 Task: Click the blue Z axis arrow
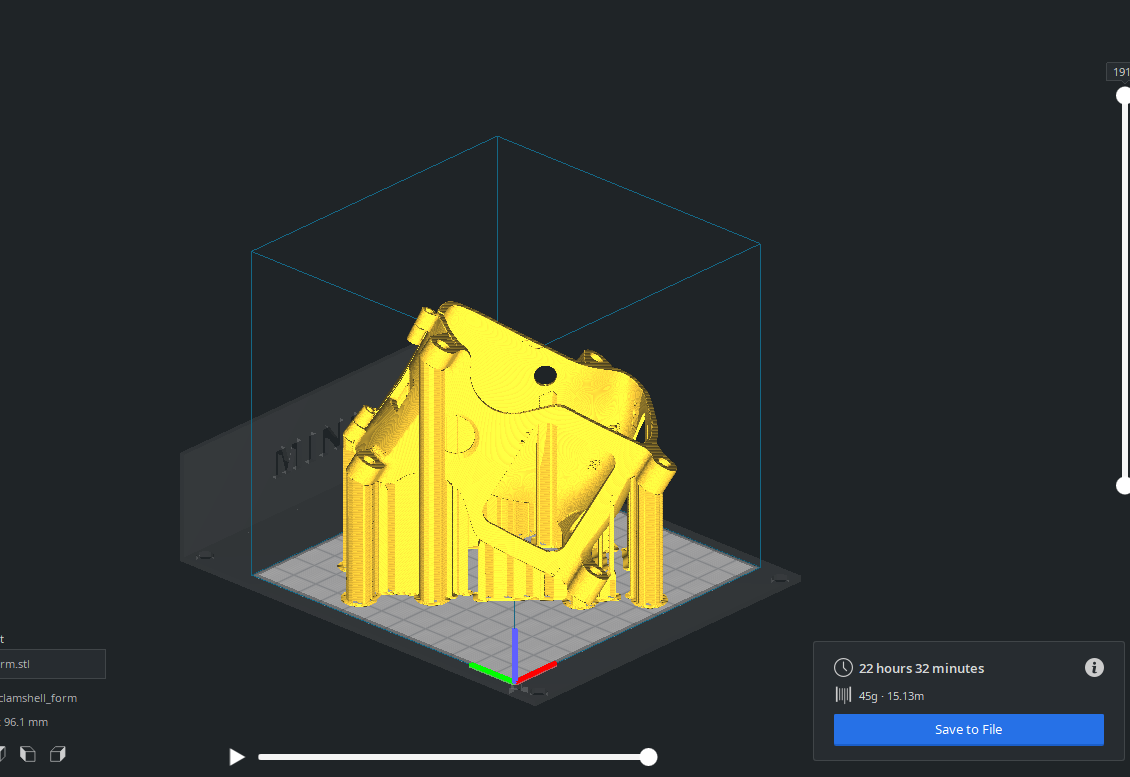(x=514, y=650)
